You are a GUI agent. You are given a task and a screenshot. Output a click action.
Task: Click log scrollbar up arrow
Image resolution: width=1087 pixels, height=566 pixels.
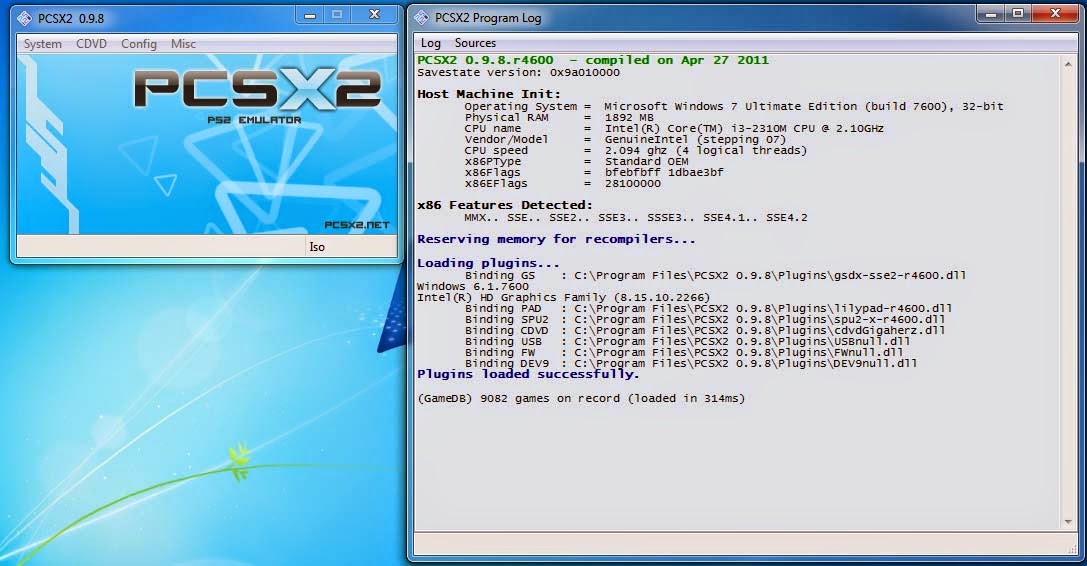tap(1068, 64)
